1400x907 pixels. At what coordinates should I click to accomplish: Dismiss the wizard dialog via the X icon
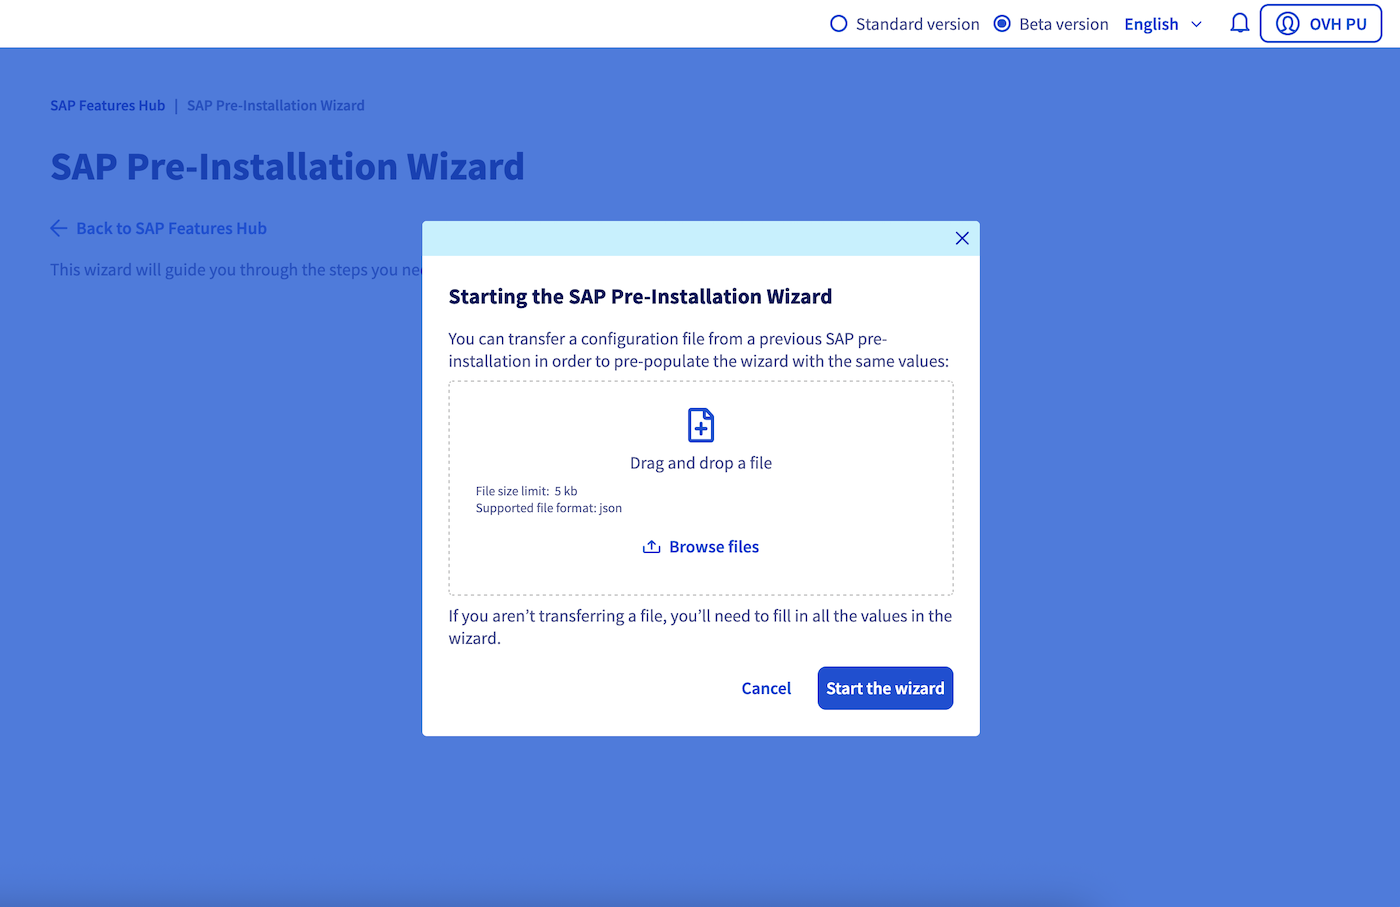962,238
